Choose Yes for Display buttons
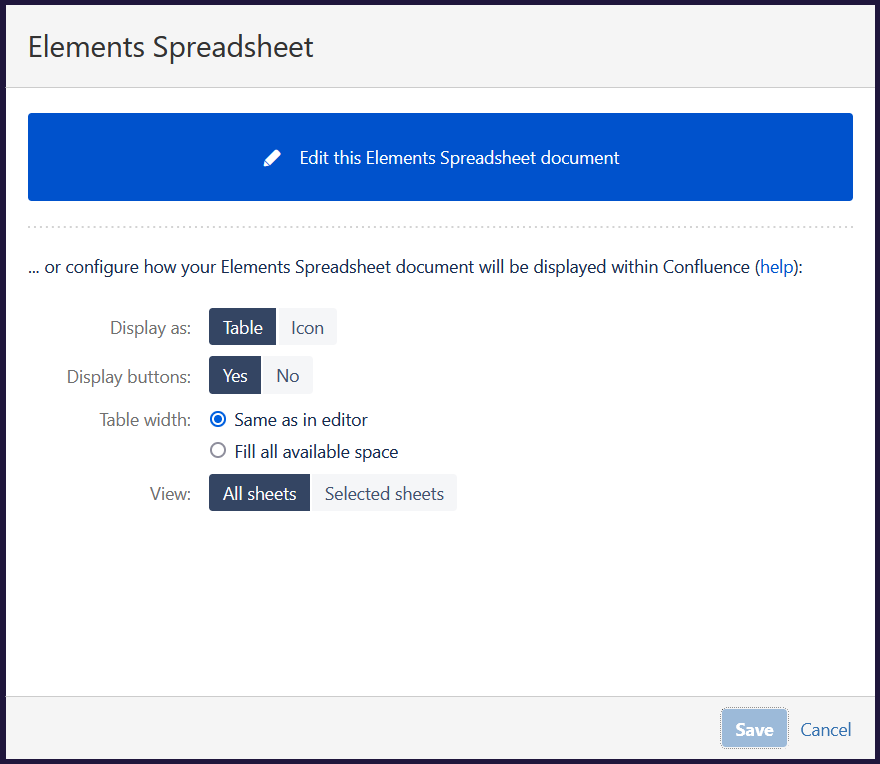880x764 pixels. (x=235, y=376)
